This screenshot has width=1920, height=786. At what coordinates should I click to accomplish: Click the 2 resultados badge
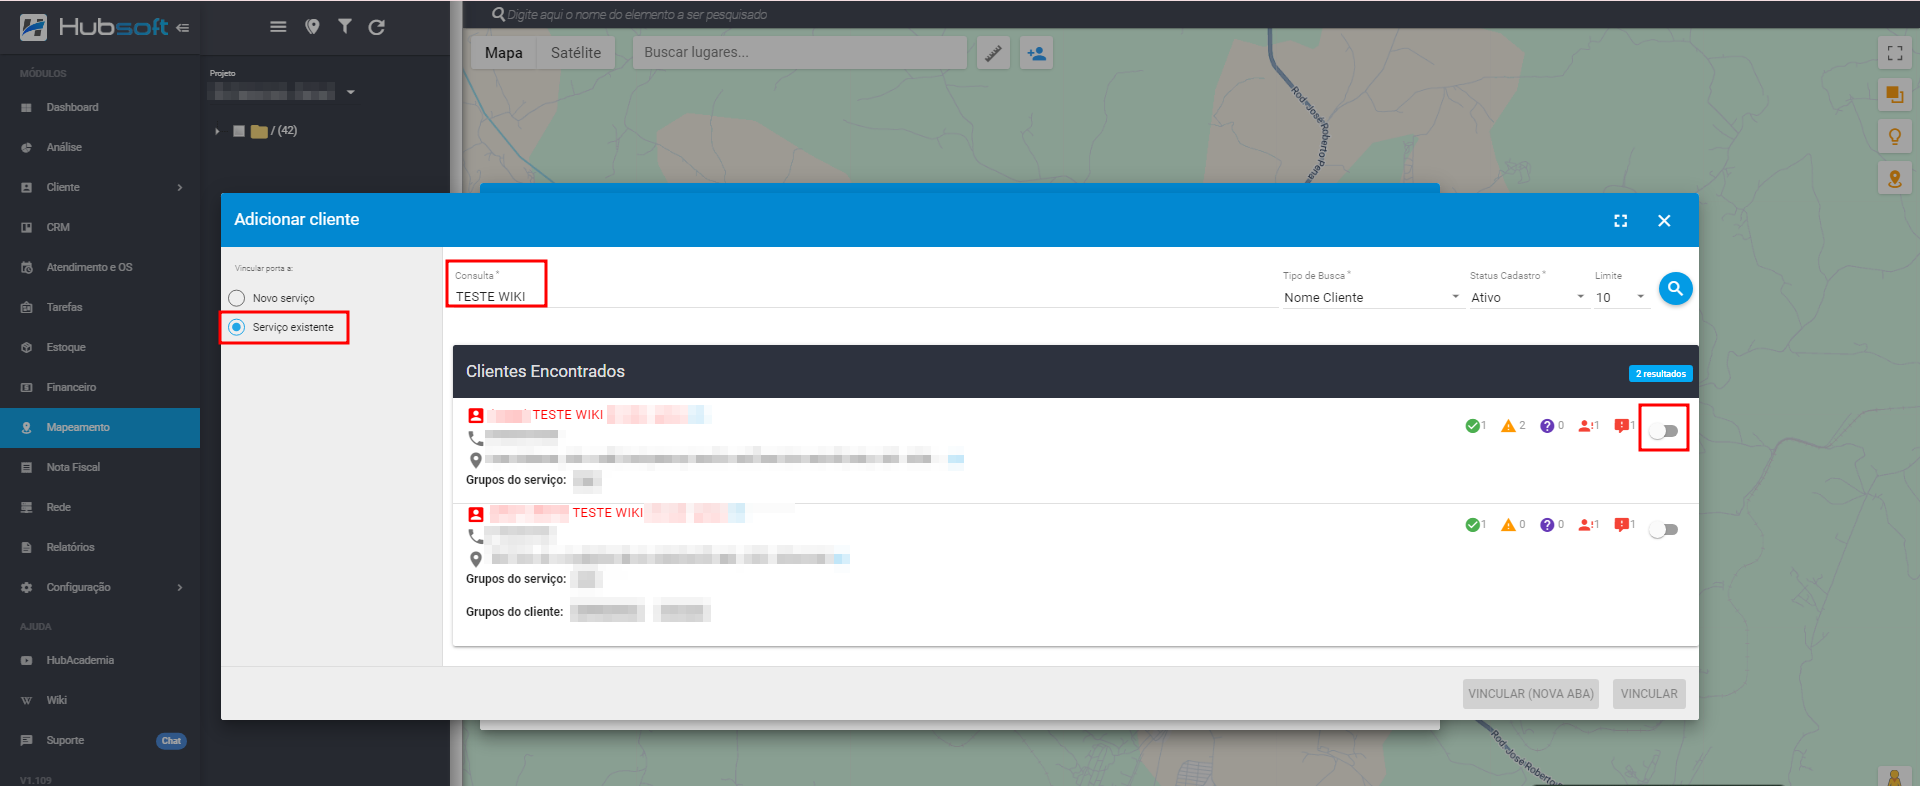click(1660, 374)
